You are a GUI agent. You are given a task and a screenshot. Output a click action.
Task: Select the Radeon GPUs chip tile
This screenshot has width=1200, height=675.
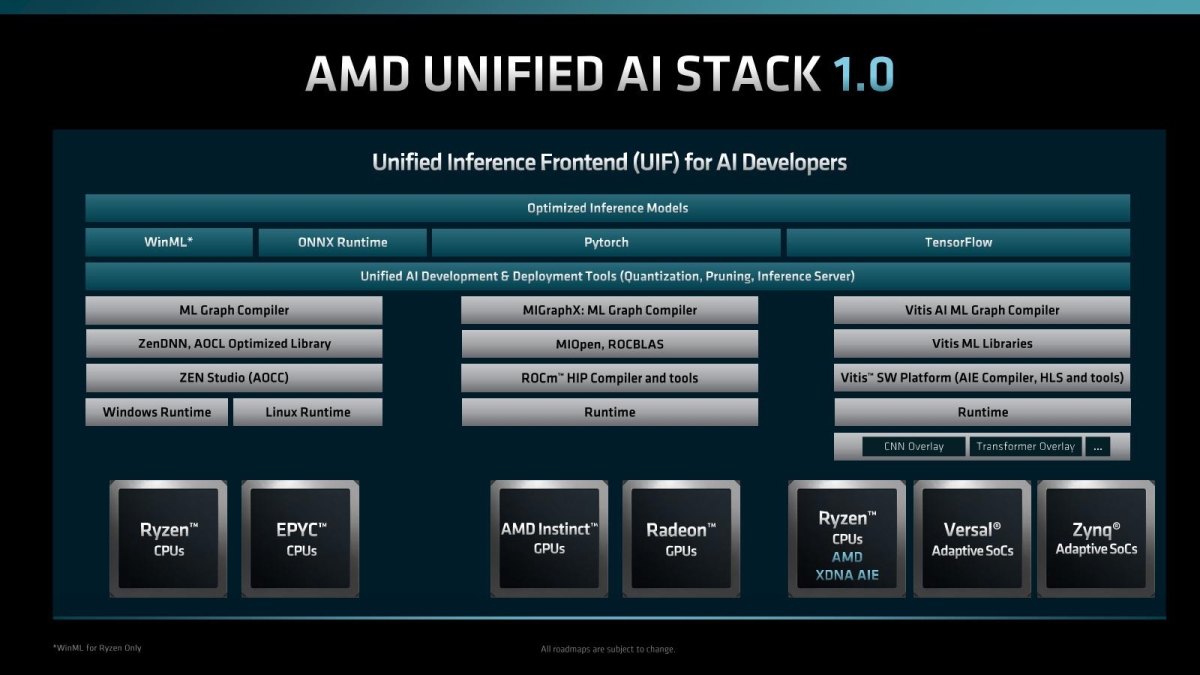pyautogui.click(x=681, y=538)
